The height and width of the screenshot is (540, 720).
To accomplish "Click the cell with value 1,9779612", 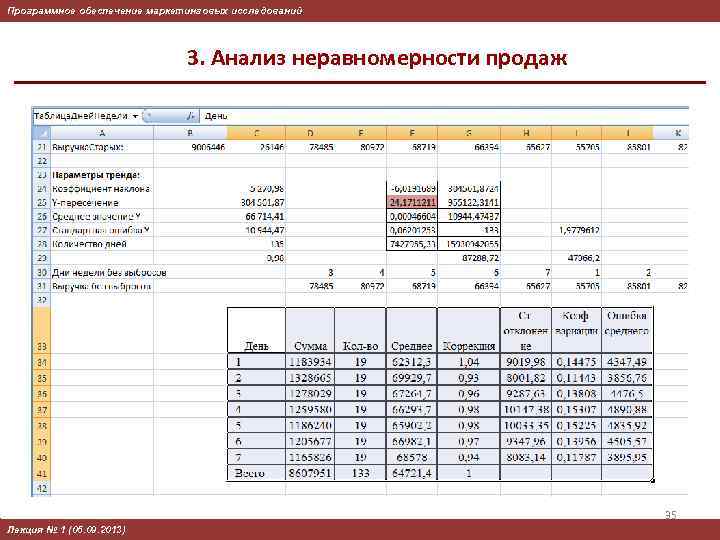I will coord(576,230).
